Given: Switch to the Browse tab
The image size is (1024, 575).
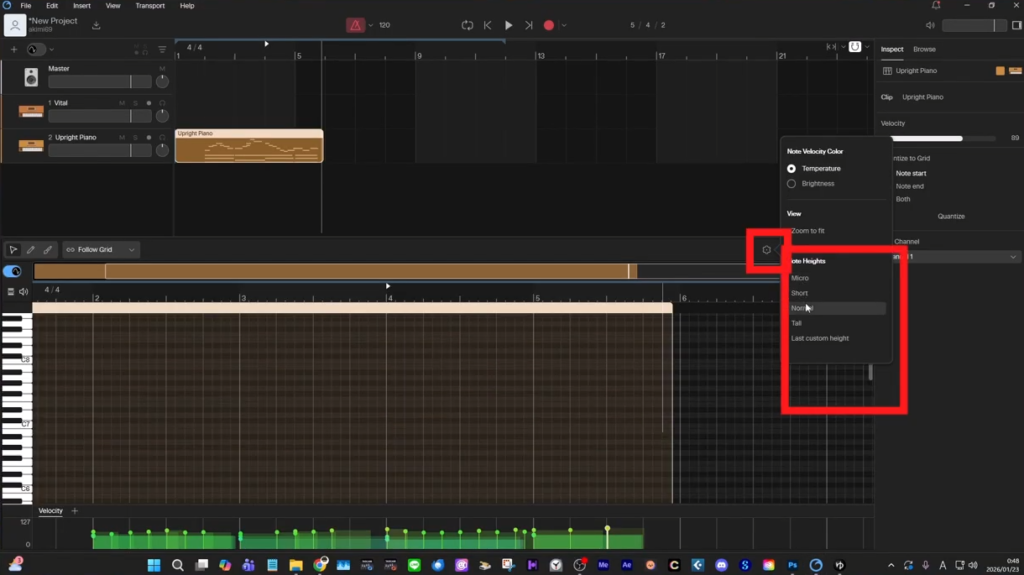Looking at the screenshot, I should [x=924, y=49].
